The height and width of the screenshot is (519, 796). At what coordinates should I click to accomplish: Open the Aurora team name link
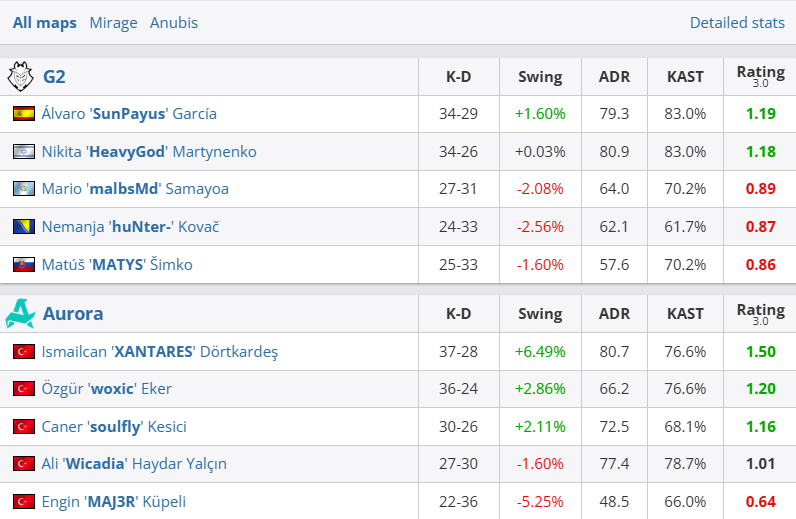click(x=73, y=314)
